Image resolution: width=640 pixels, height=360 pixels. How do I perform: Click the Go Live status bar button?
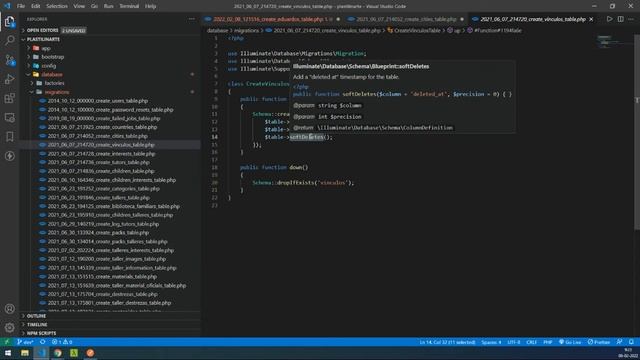coord(570,342)
